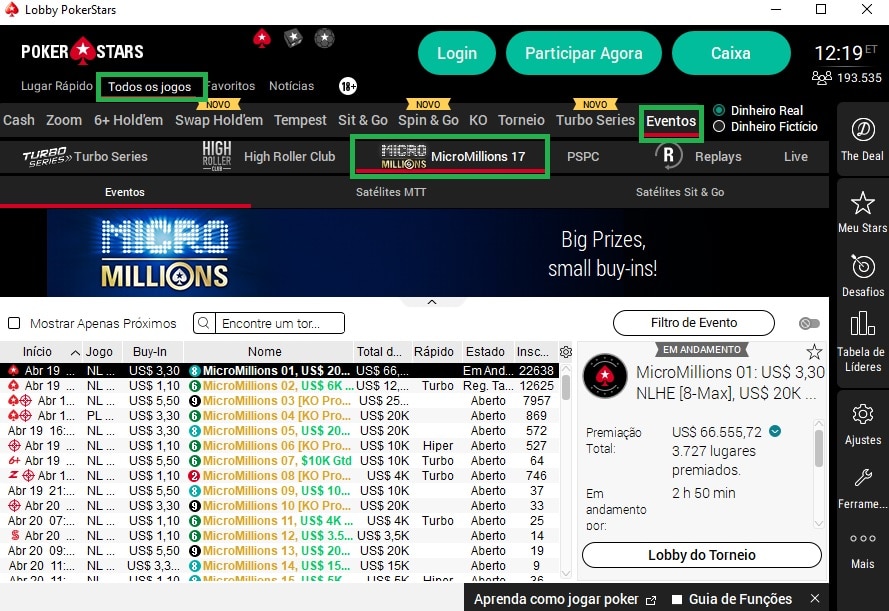Open PSPC tab
Screen dimensions: 889x611
click(583, 156)
